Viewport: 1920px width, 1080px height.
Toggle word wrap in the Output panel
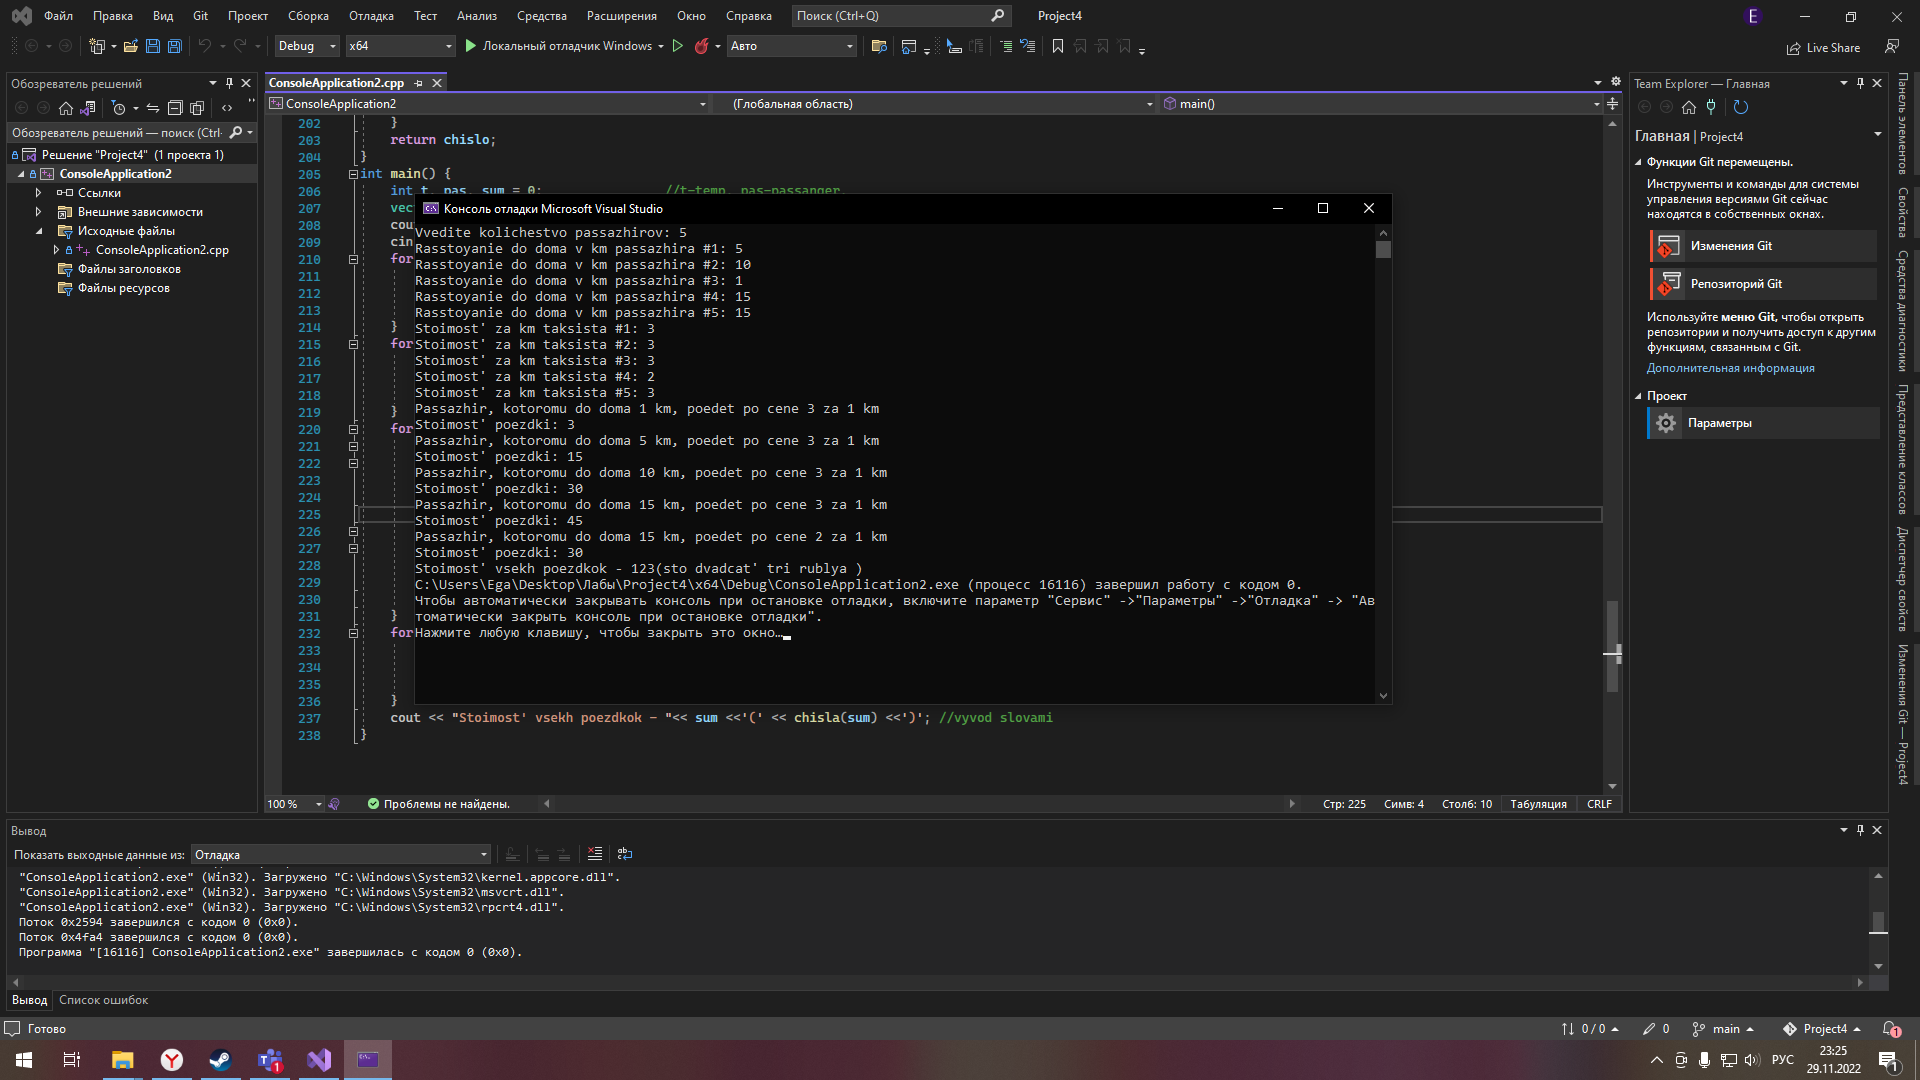pyautogui.click(x=625, y=854)
